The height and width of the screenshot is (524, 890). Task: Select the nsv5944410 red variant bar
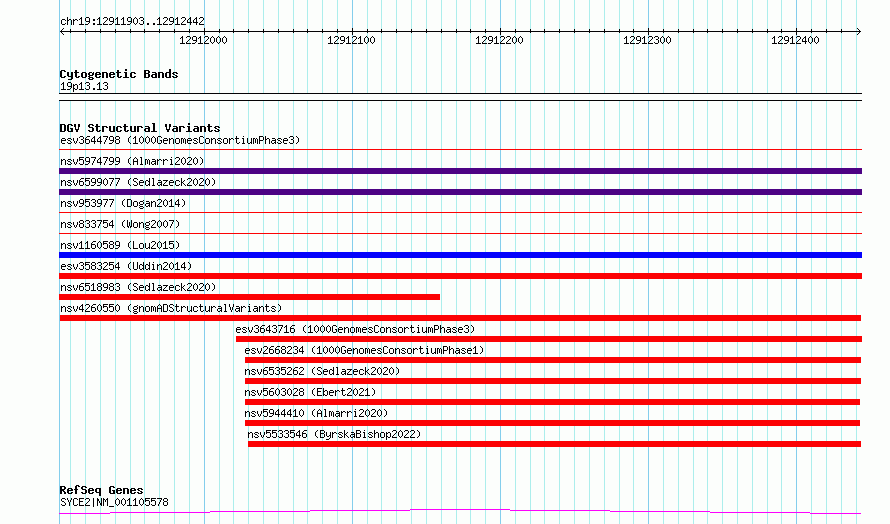(x=552, y=423)
